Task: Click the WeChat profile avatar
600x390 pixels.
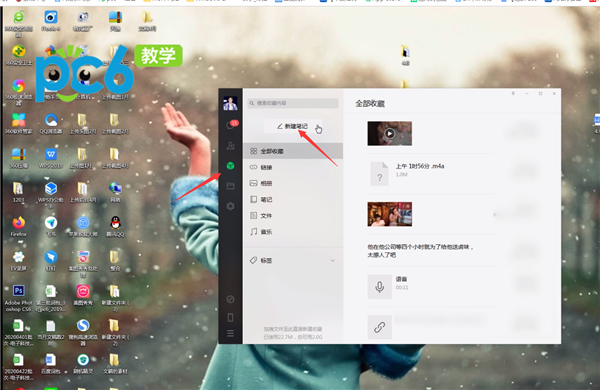Action: [x=230, y=103]
